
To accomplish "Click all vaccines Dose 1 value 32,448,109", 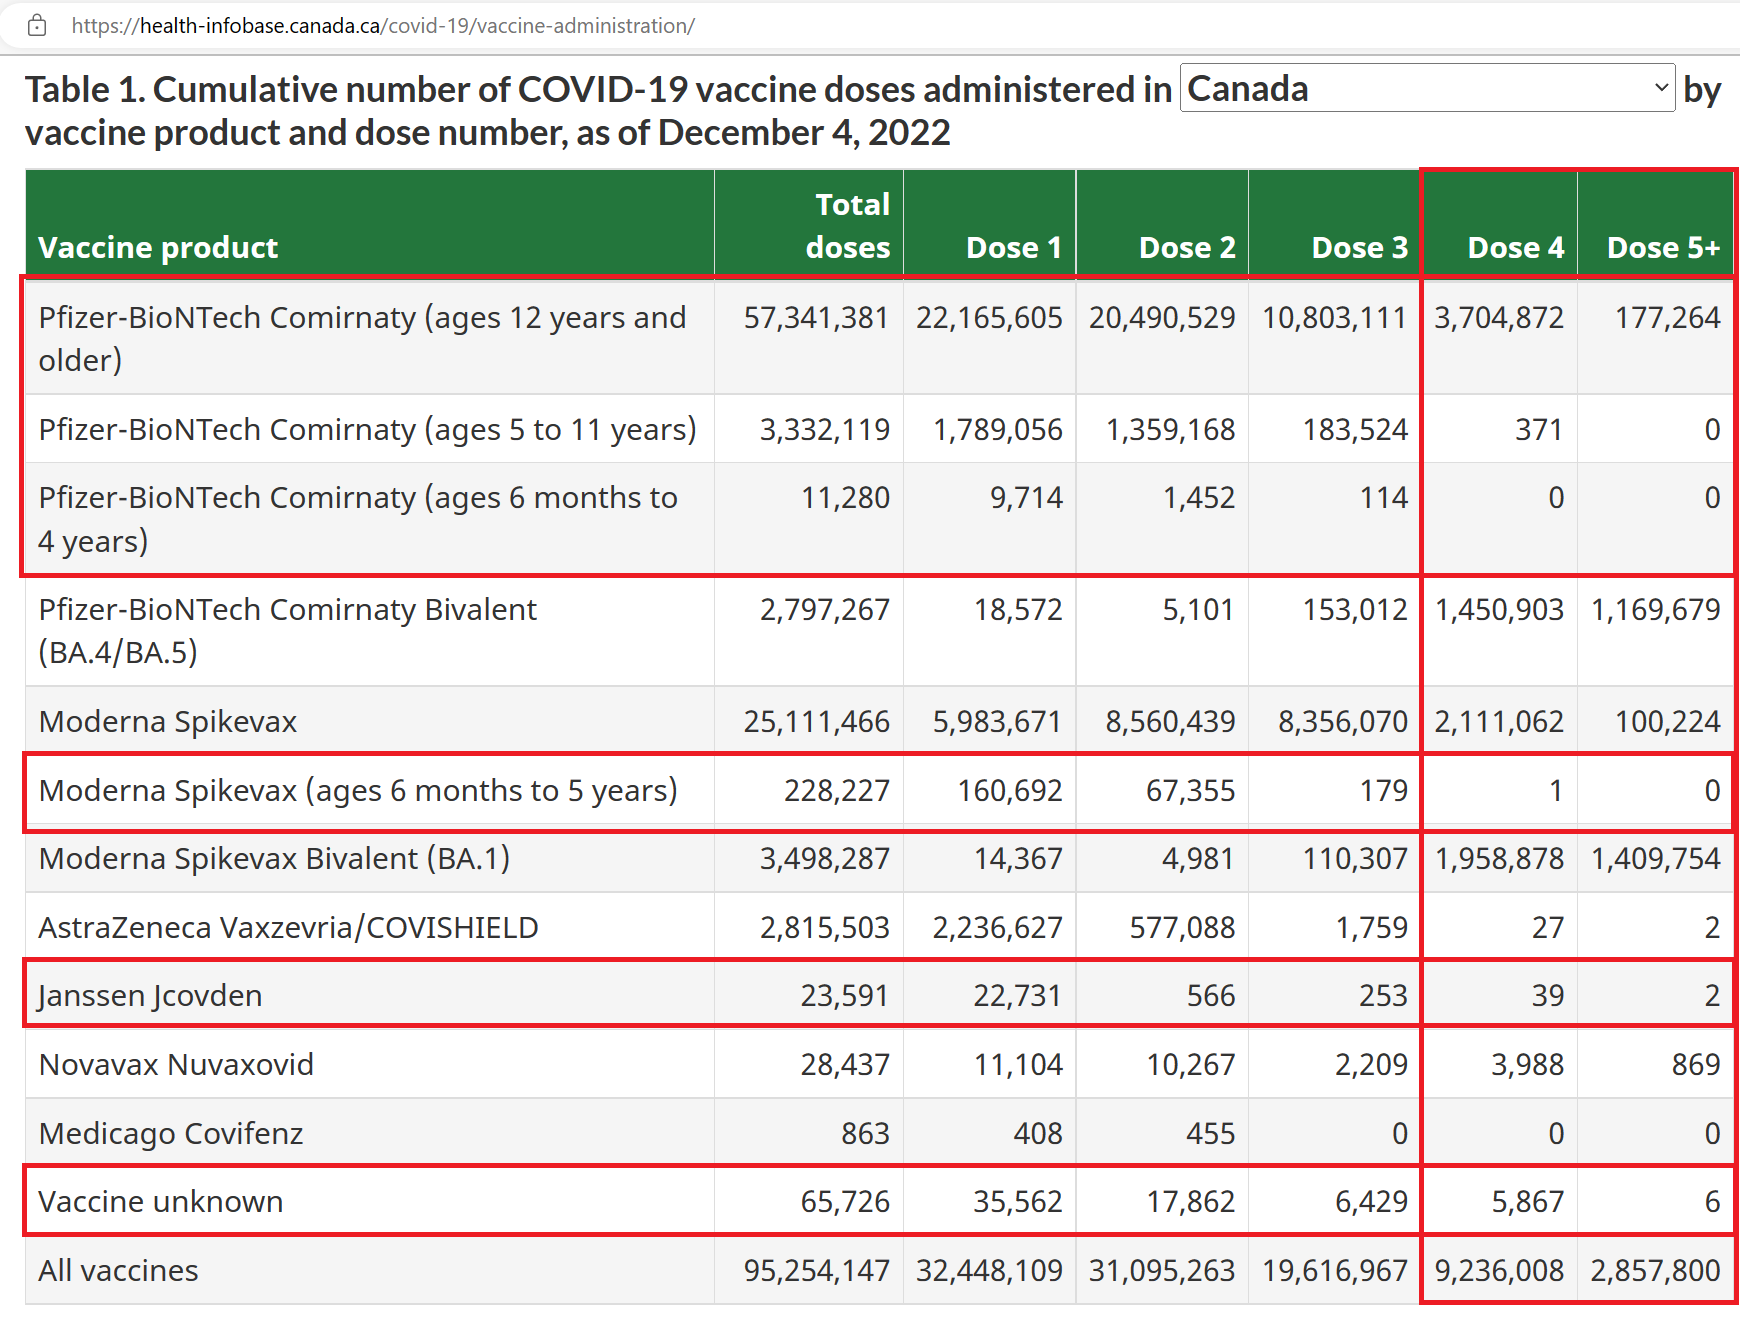I will [x=989, y=1271].
